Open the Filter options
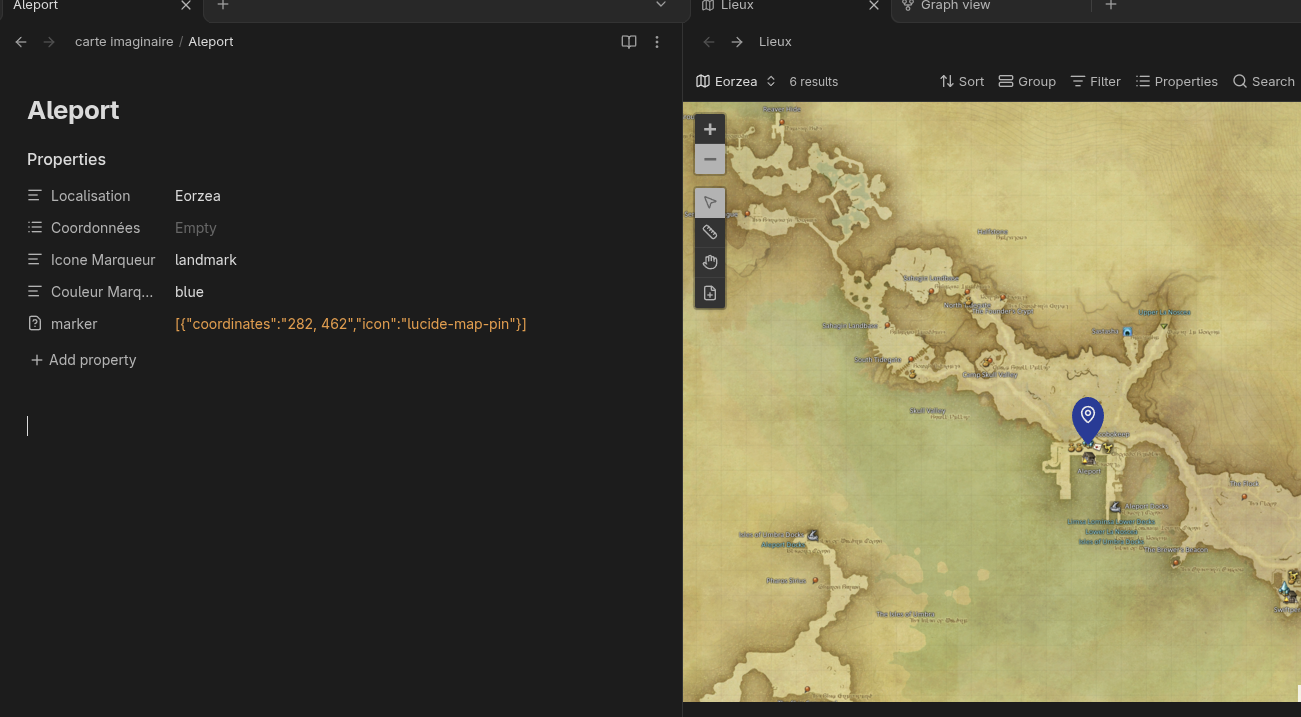1301x717 pixels. [1095, 82]
